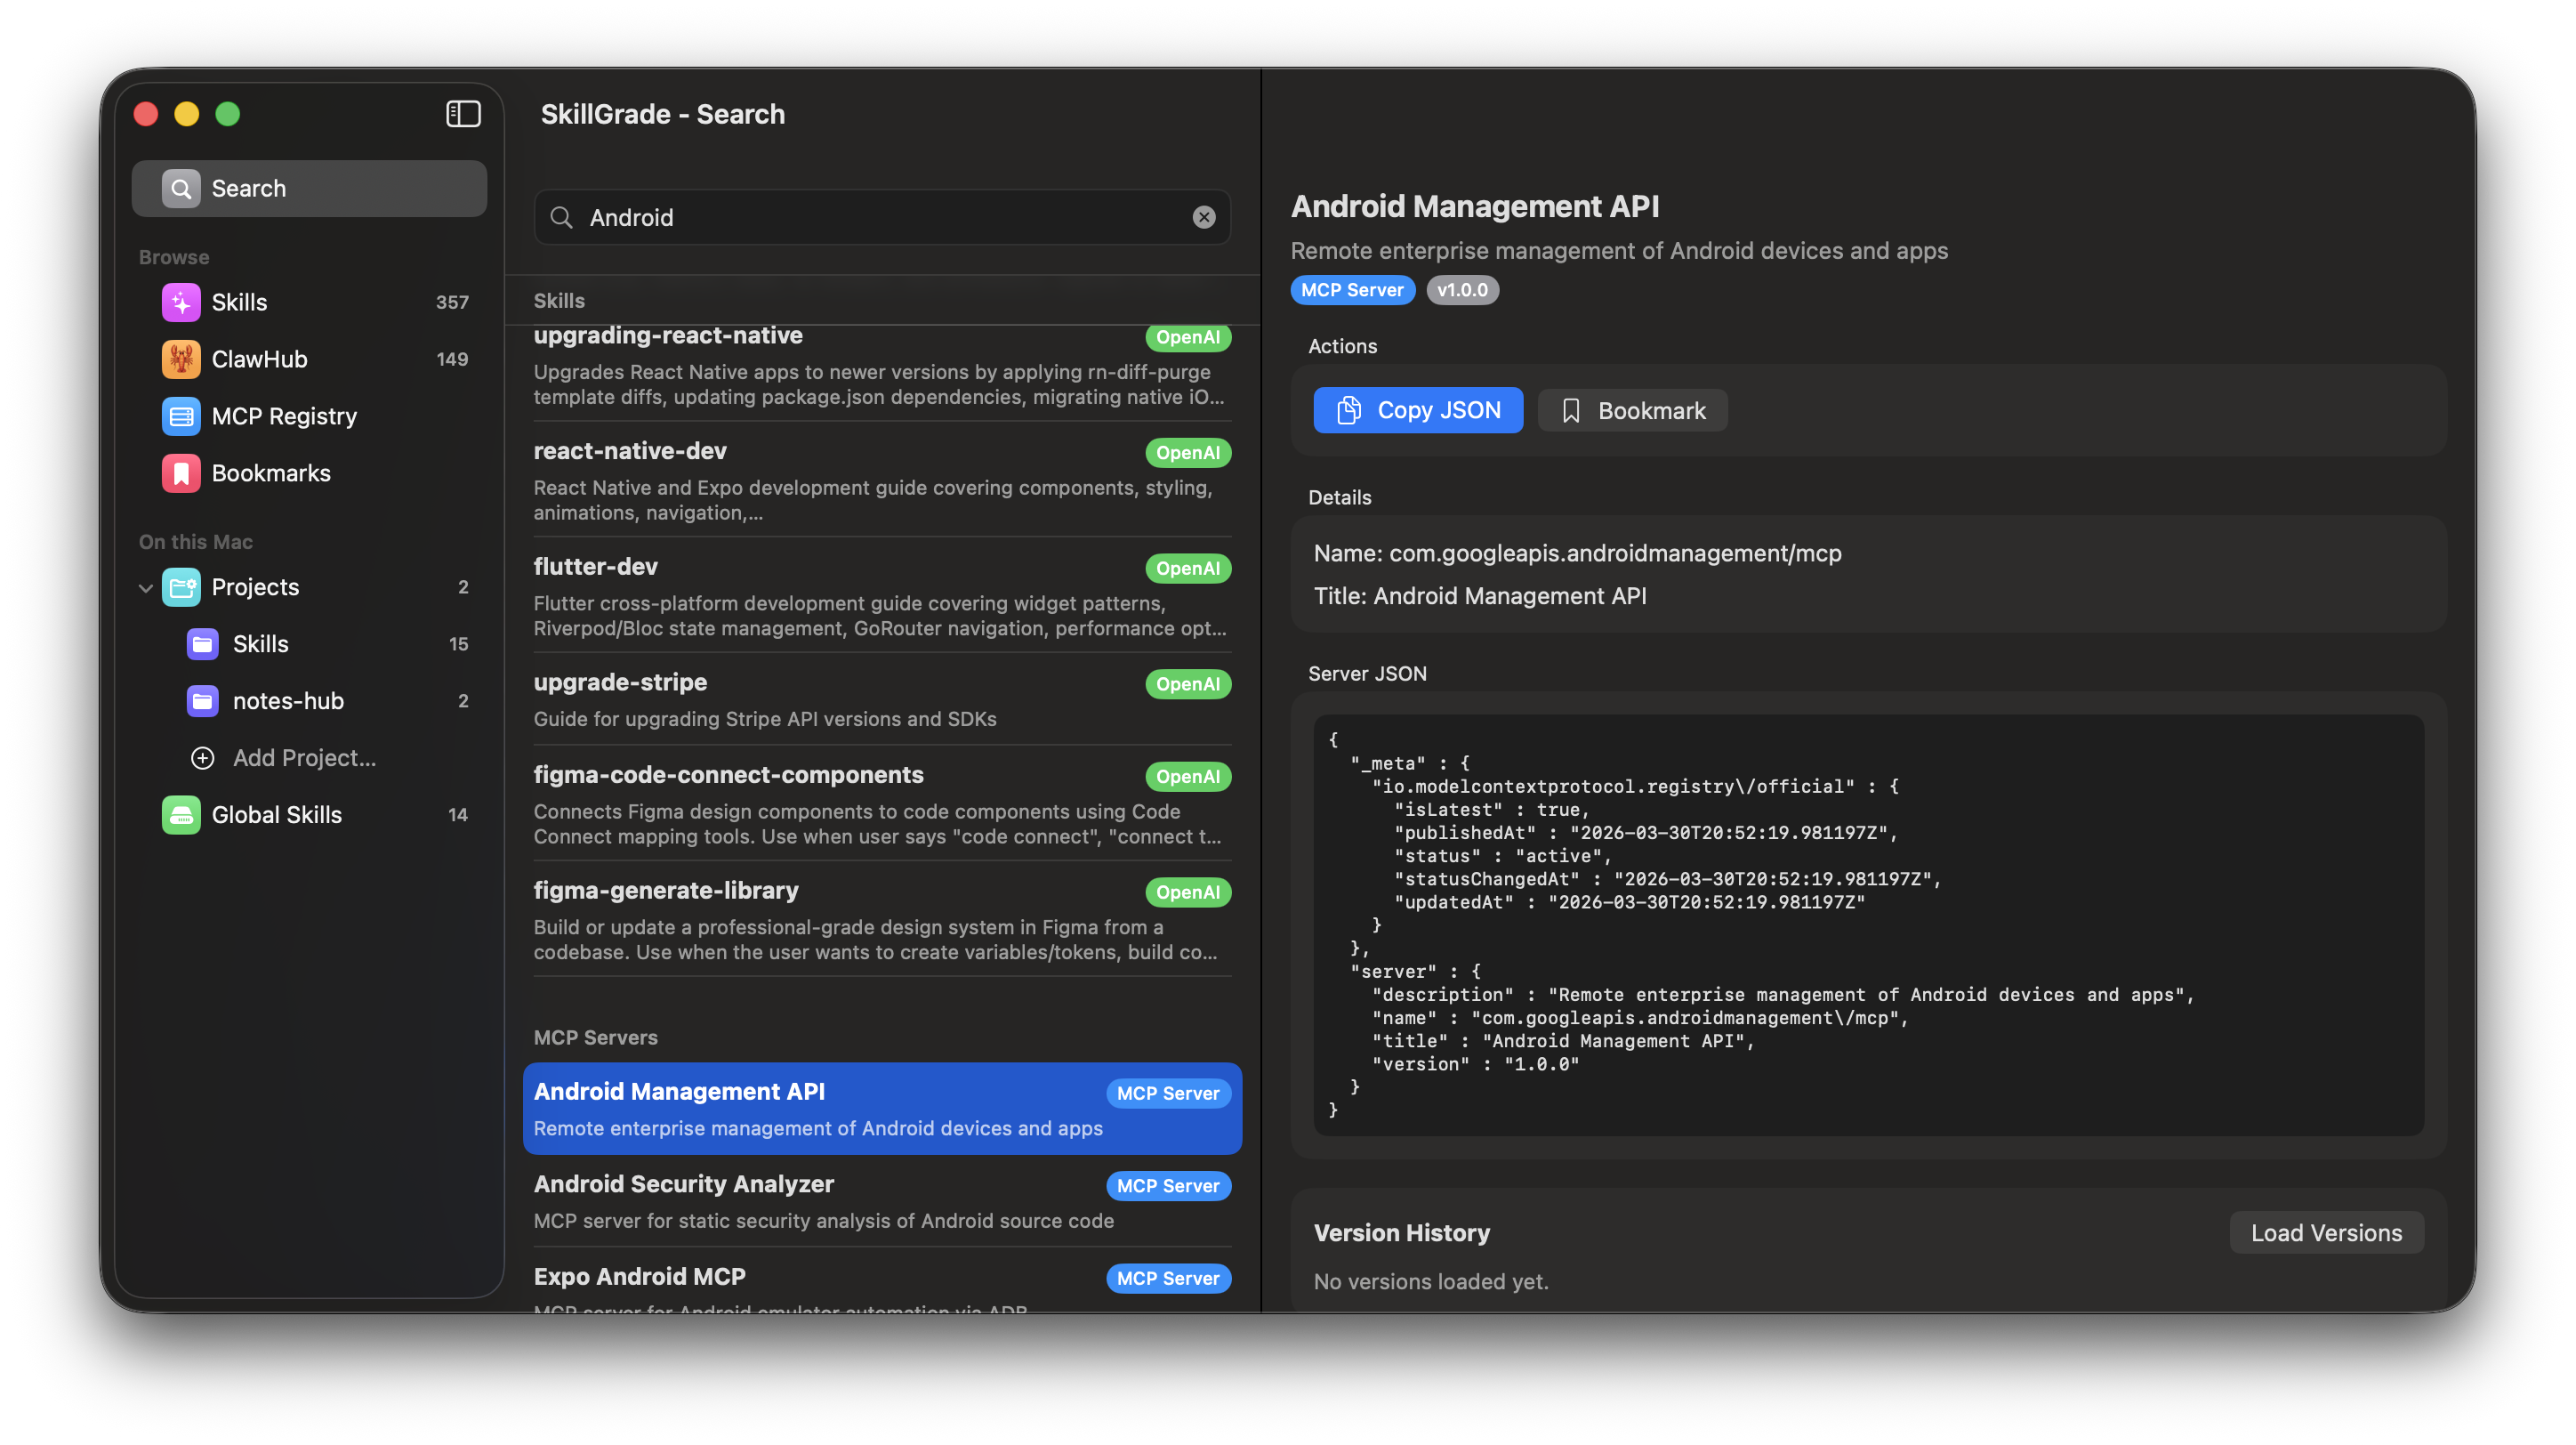Screen dimensions: 2576x1445
Task: Select Android Management API server row
Action: click(882, 1108)
